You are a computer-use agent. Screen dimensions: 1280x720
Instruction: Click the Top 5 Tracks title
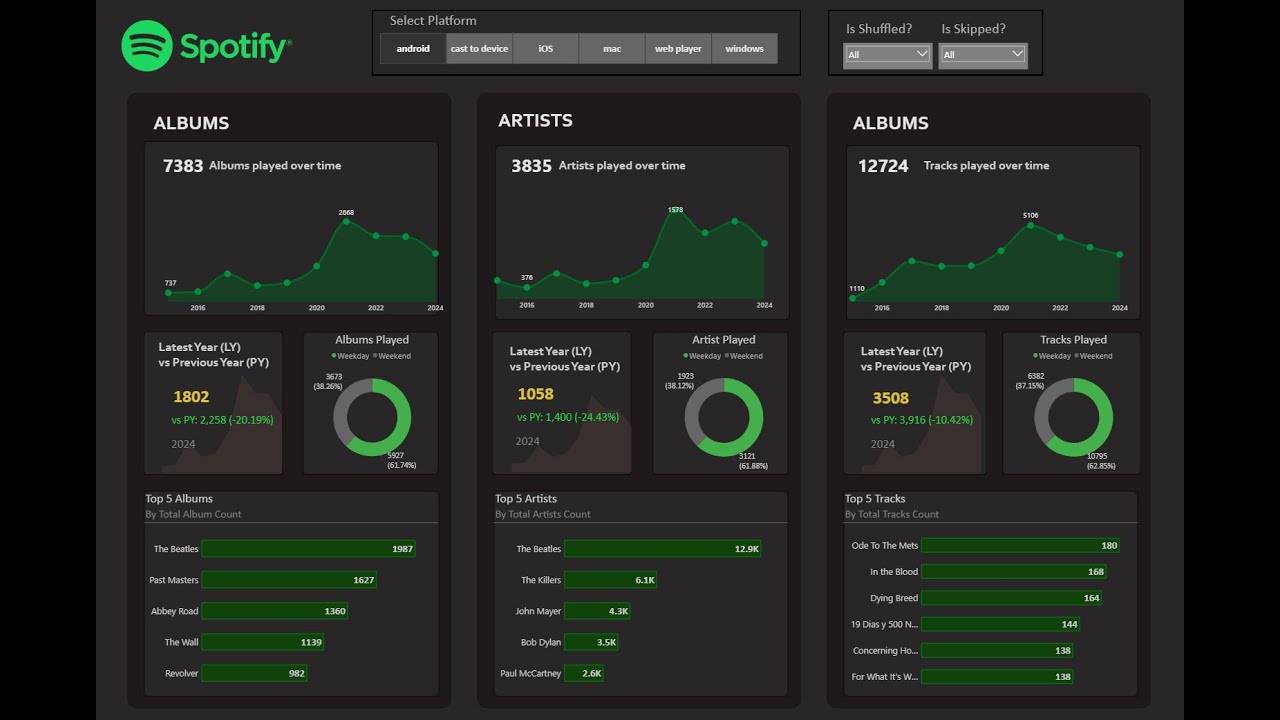click(875, 499)
